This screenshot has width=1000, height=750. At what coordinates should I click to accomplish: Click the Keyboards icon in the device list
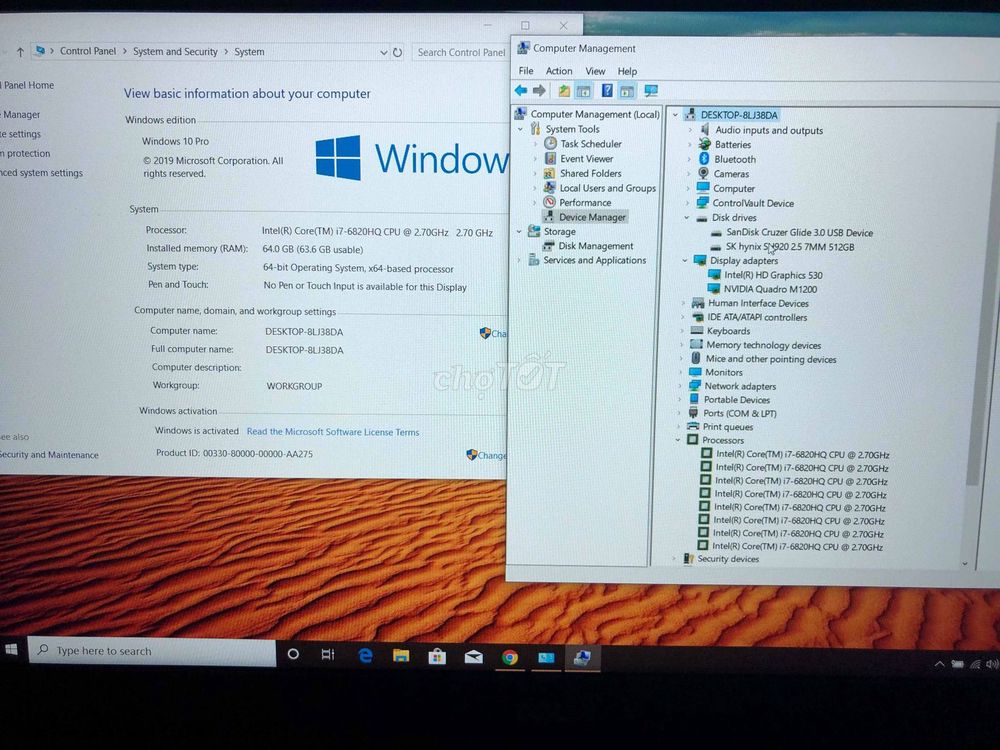(x=697, y=330)
